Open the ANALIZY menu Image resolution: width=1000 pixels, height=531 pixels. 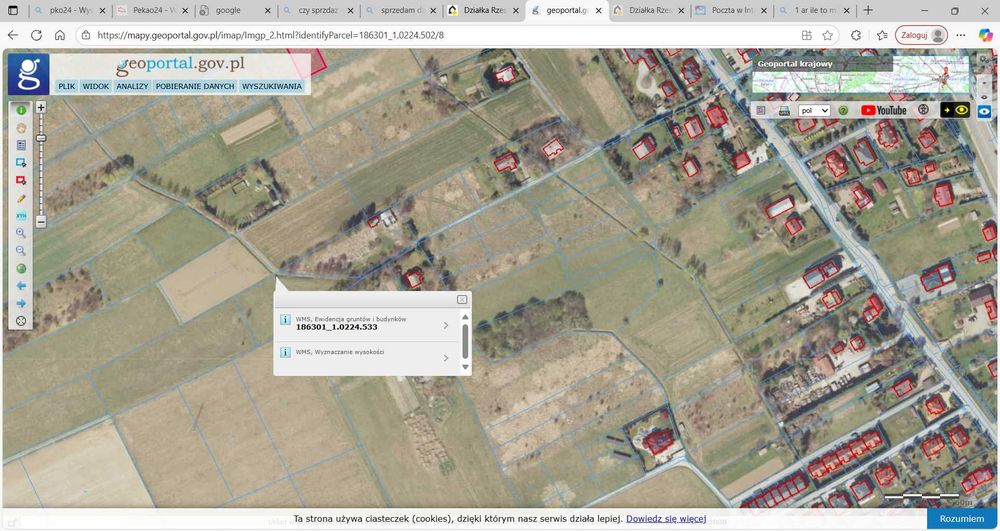pyautogui.click(x=132, y=86)
